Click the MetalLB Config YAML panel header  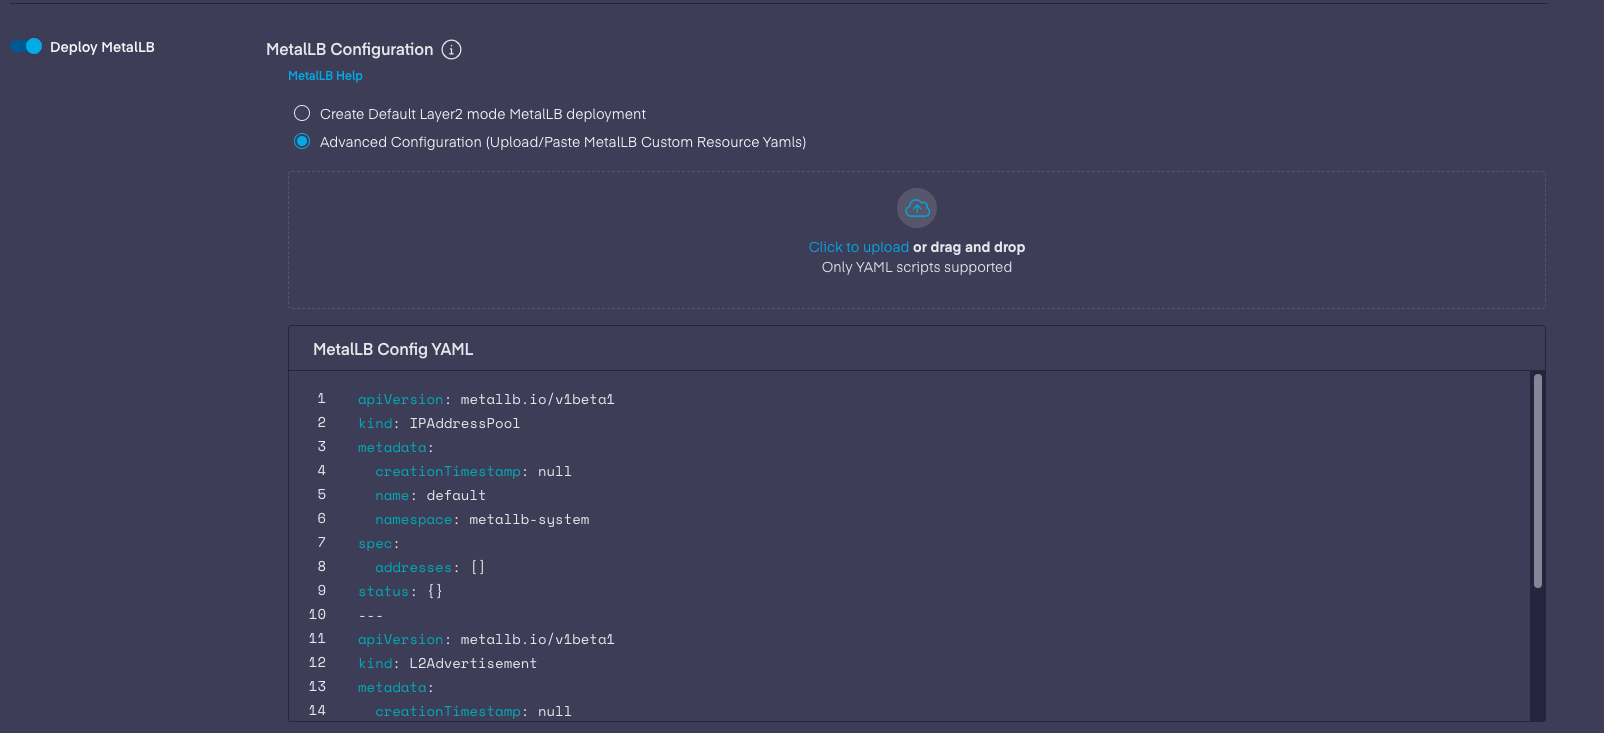click(x=393, y=349)
